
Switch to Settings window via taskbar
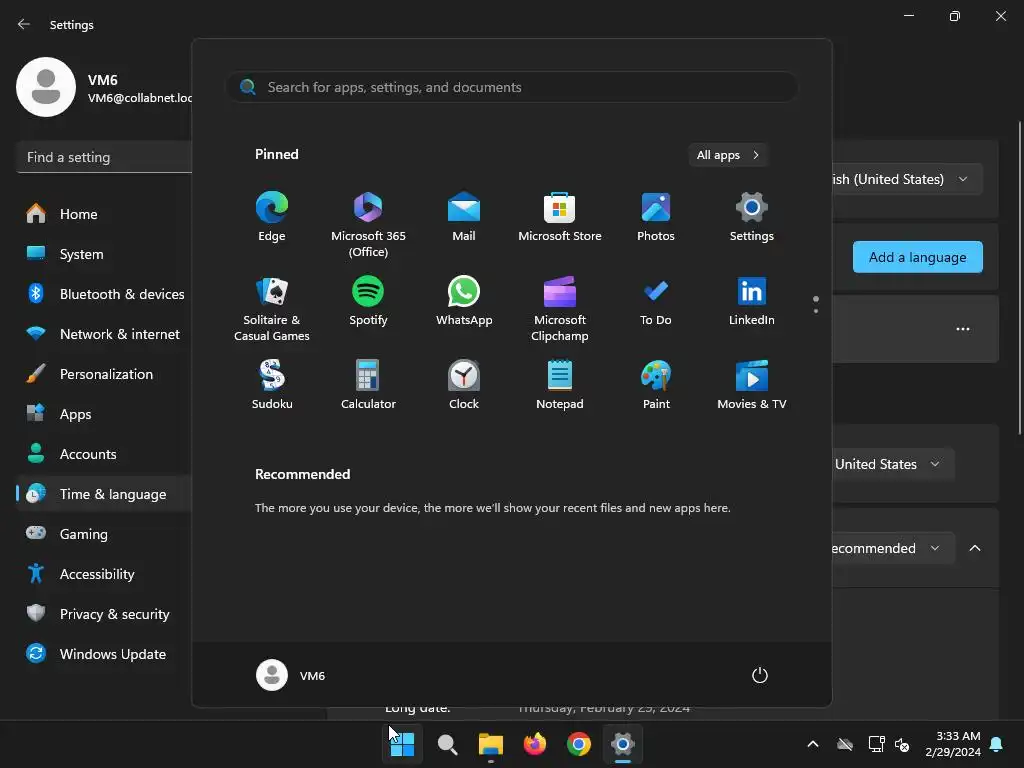[622, 744]
